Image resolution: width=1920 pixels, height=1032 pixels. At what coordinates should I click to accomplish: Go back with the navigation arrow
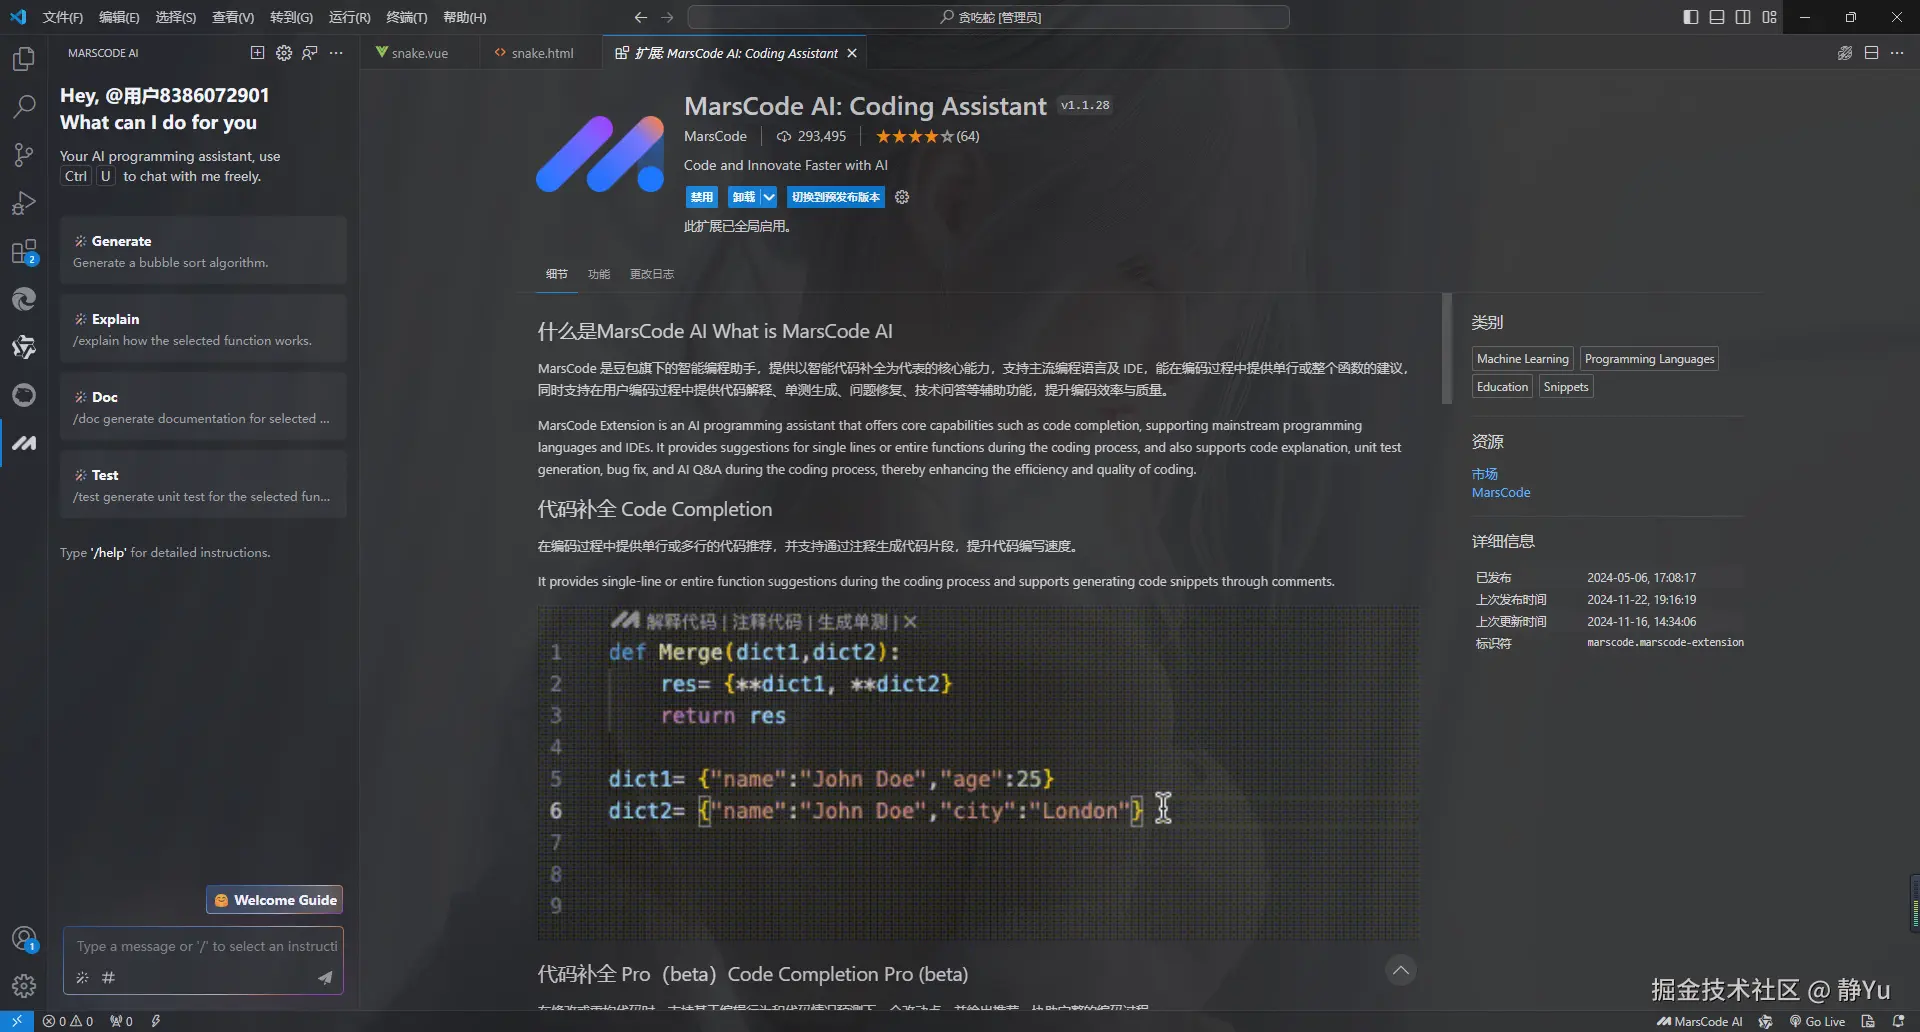(x=641, y=17)
